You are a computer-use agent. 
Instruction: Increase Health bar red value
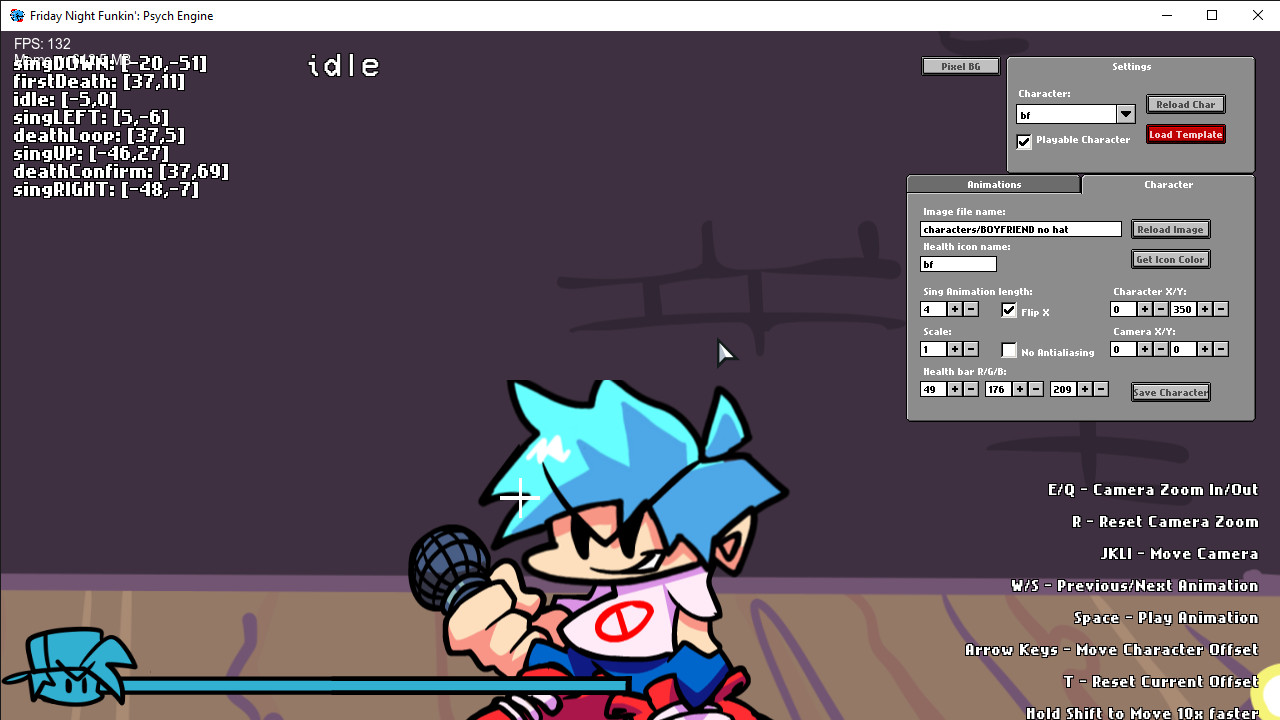(955, 389)
